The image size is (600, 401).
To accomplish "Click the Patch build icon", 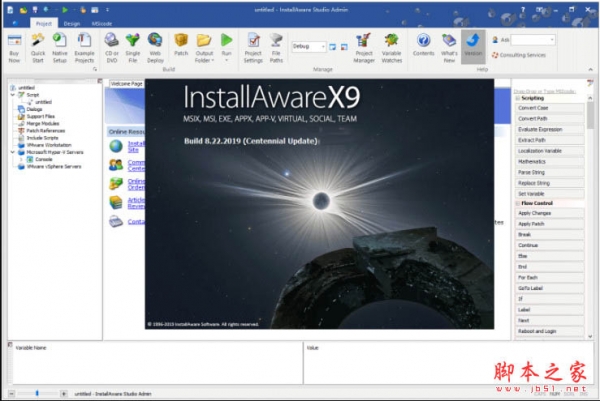I will coord(181,45).
